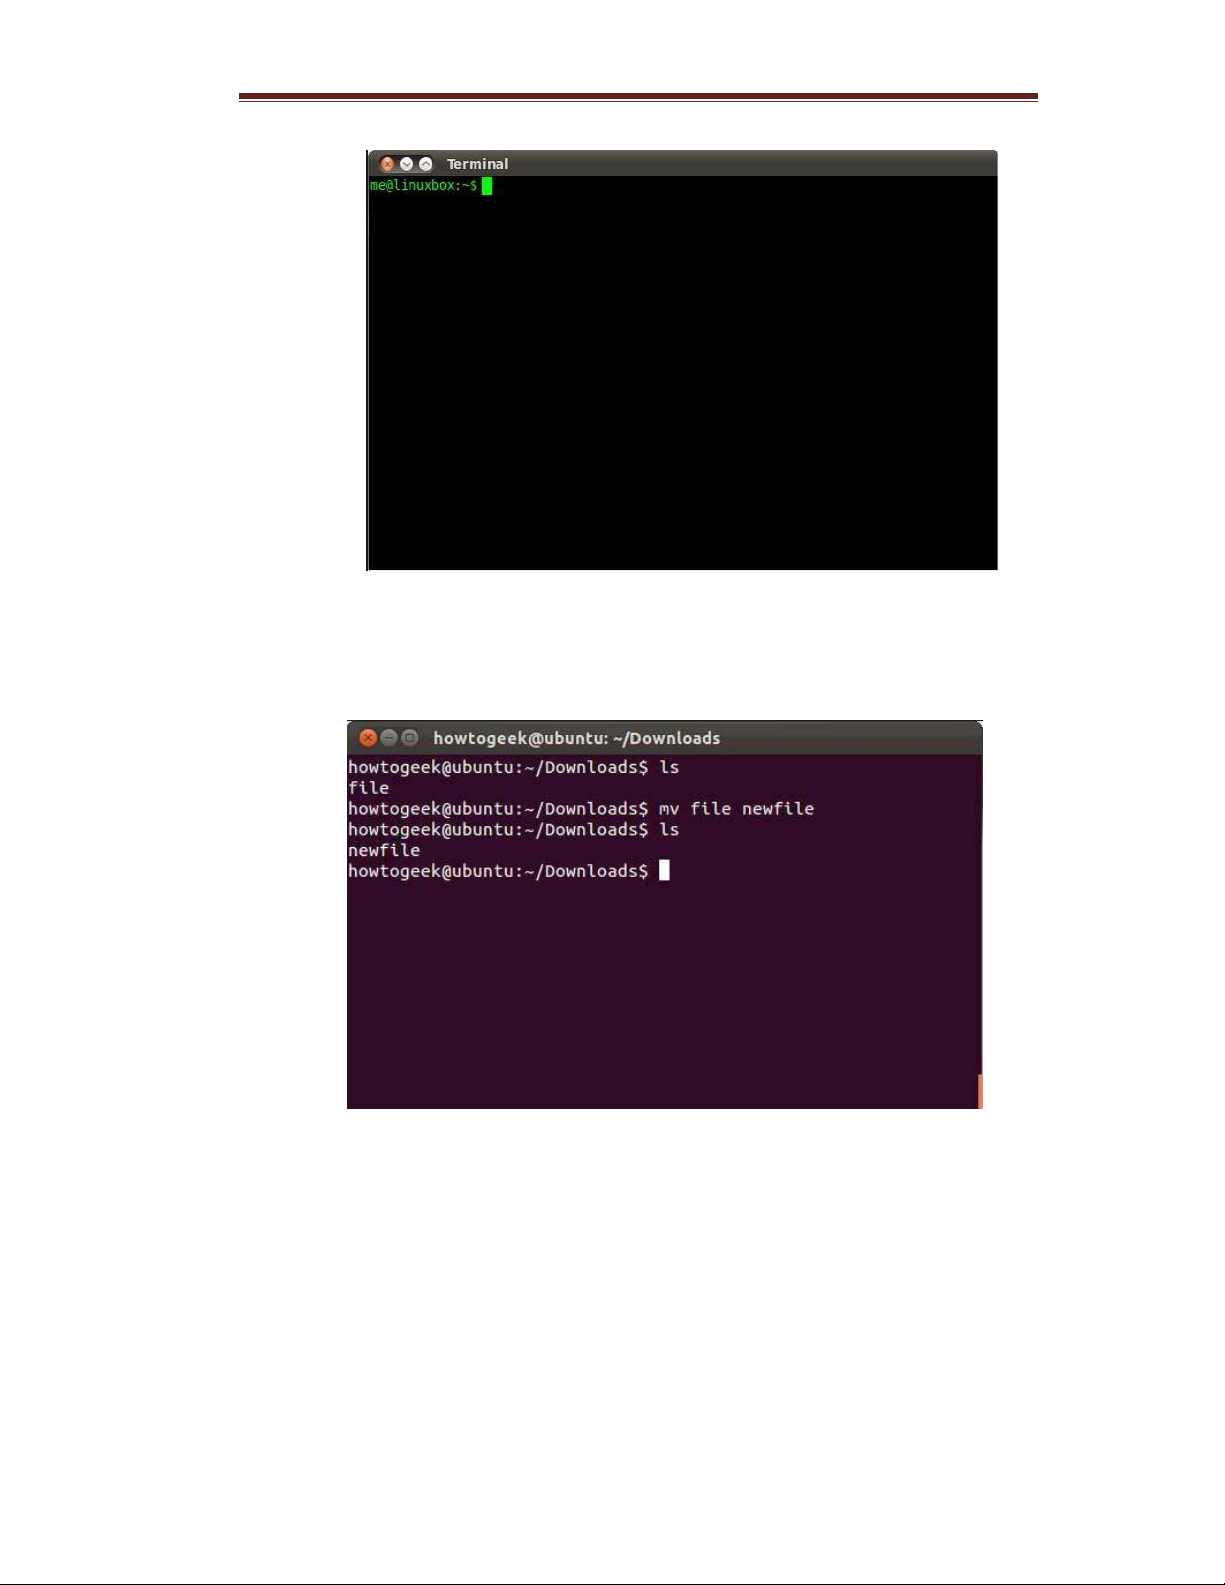The height and width of the screenshot is (1585, 1225).
Task: Click the dark red horizontal rule atop page
Action: click(x=638, y=97)
